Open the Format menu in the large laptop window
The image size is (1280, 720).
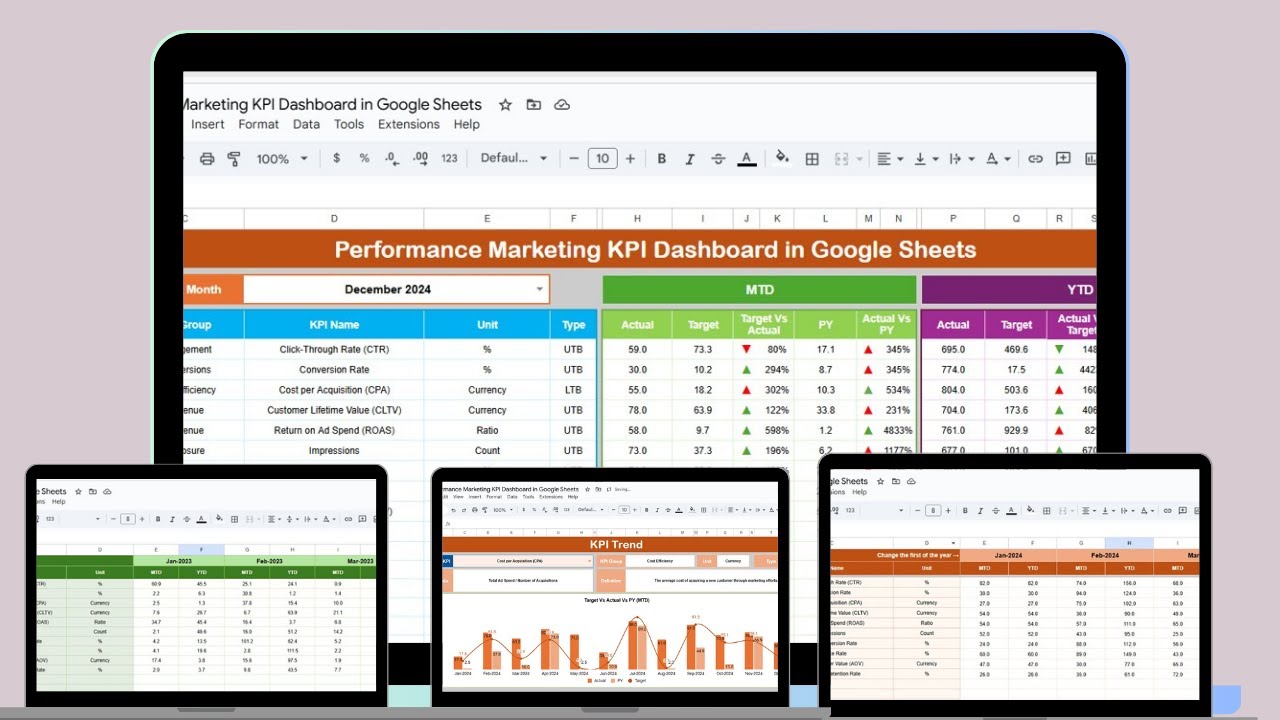259,124
